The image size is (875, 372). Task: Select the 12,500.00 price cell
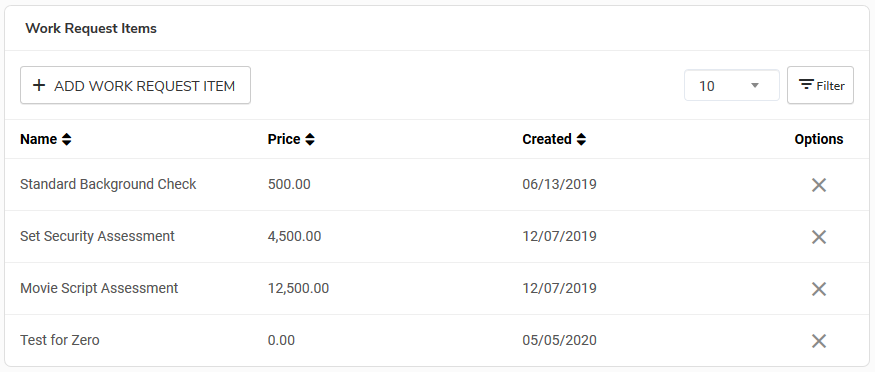[299, 288]
